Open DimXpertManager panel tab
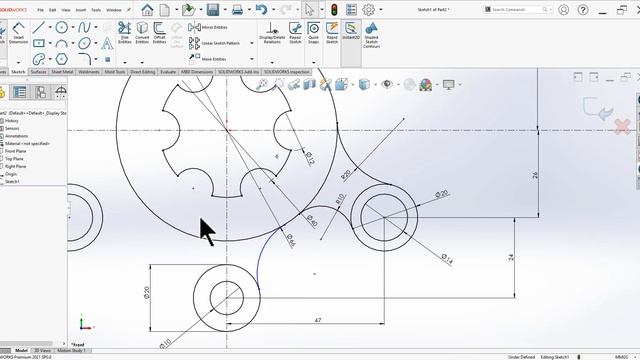The width and height of the screenshot is (640, 360). (61, 92)
